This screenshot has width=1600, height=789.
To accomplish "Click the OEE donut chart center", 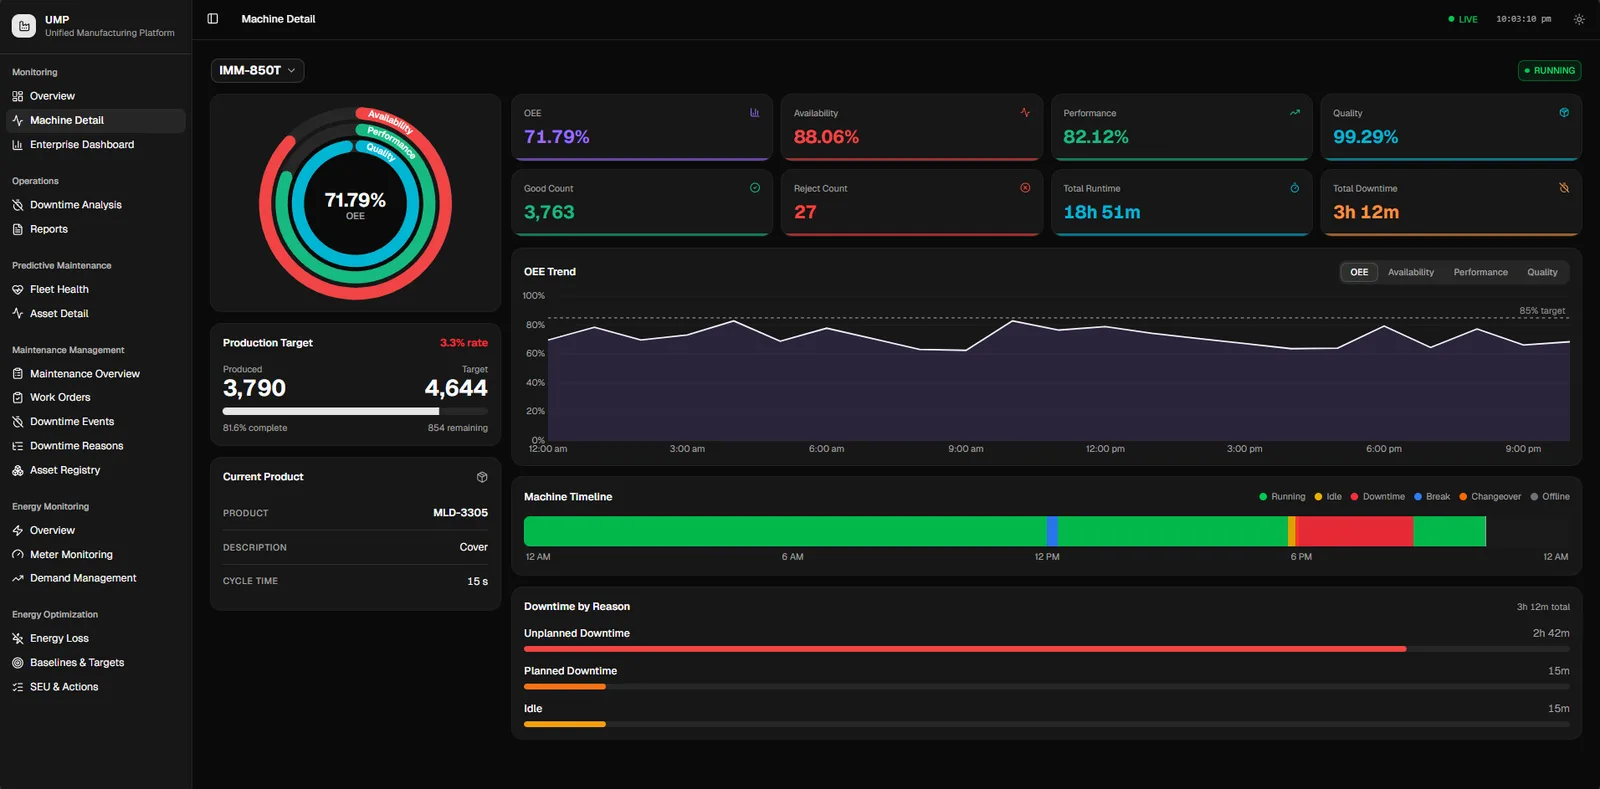I will pos(355,205).
